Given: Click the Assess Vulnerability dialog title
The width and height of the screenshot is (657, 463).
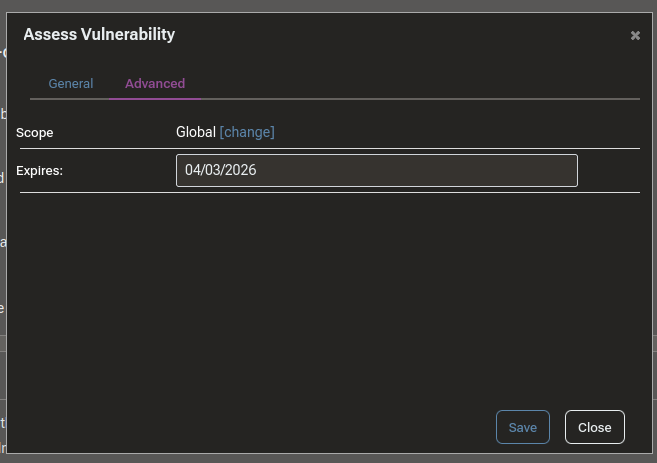Looking at the screenshot, I should (99, 35).
